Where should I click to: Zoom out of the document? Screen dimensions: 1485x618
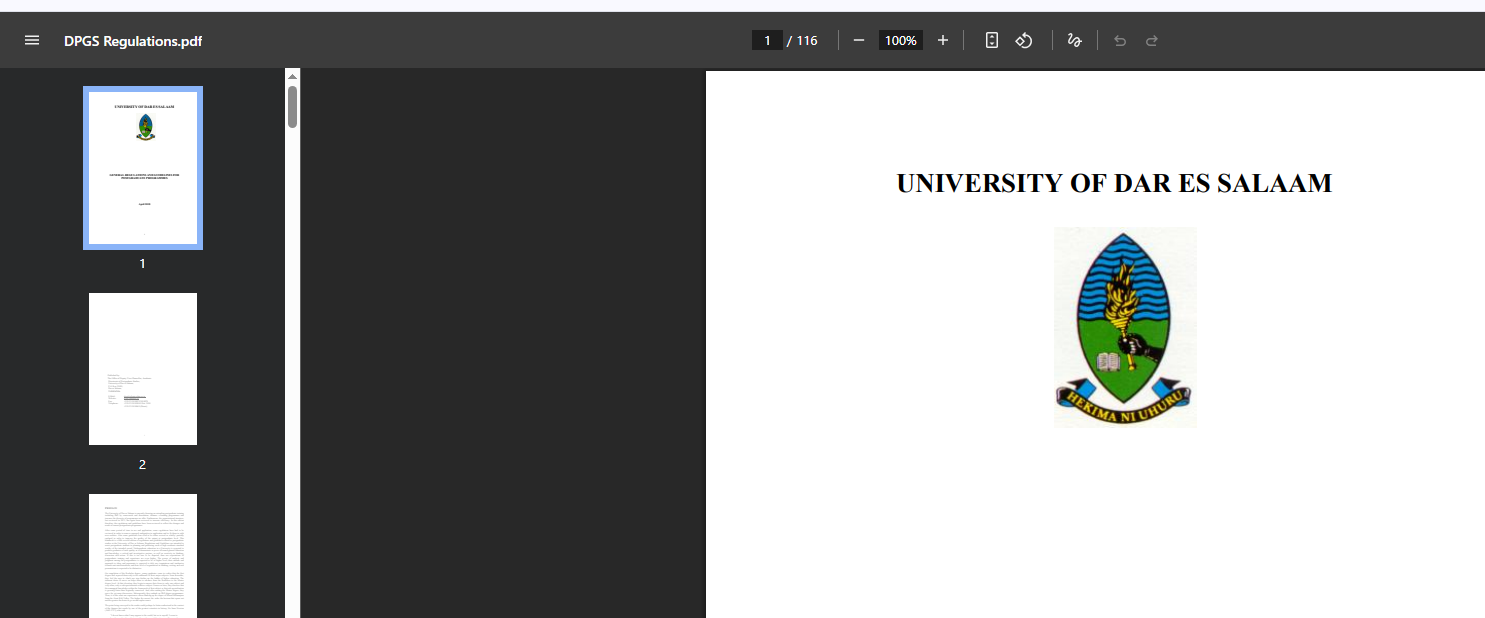pyautogui.click(x=858, y=40)
